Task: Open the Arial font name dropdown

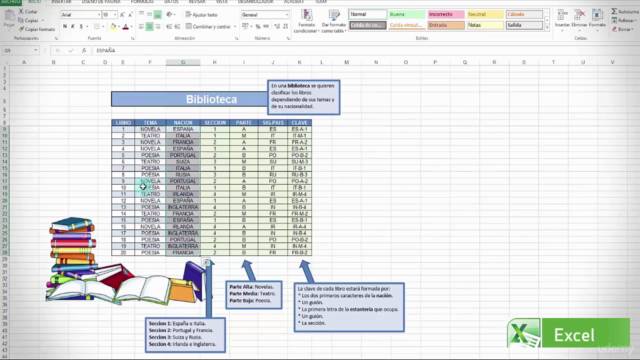Action: 99,15
